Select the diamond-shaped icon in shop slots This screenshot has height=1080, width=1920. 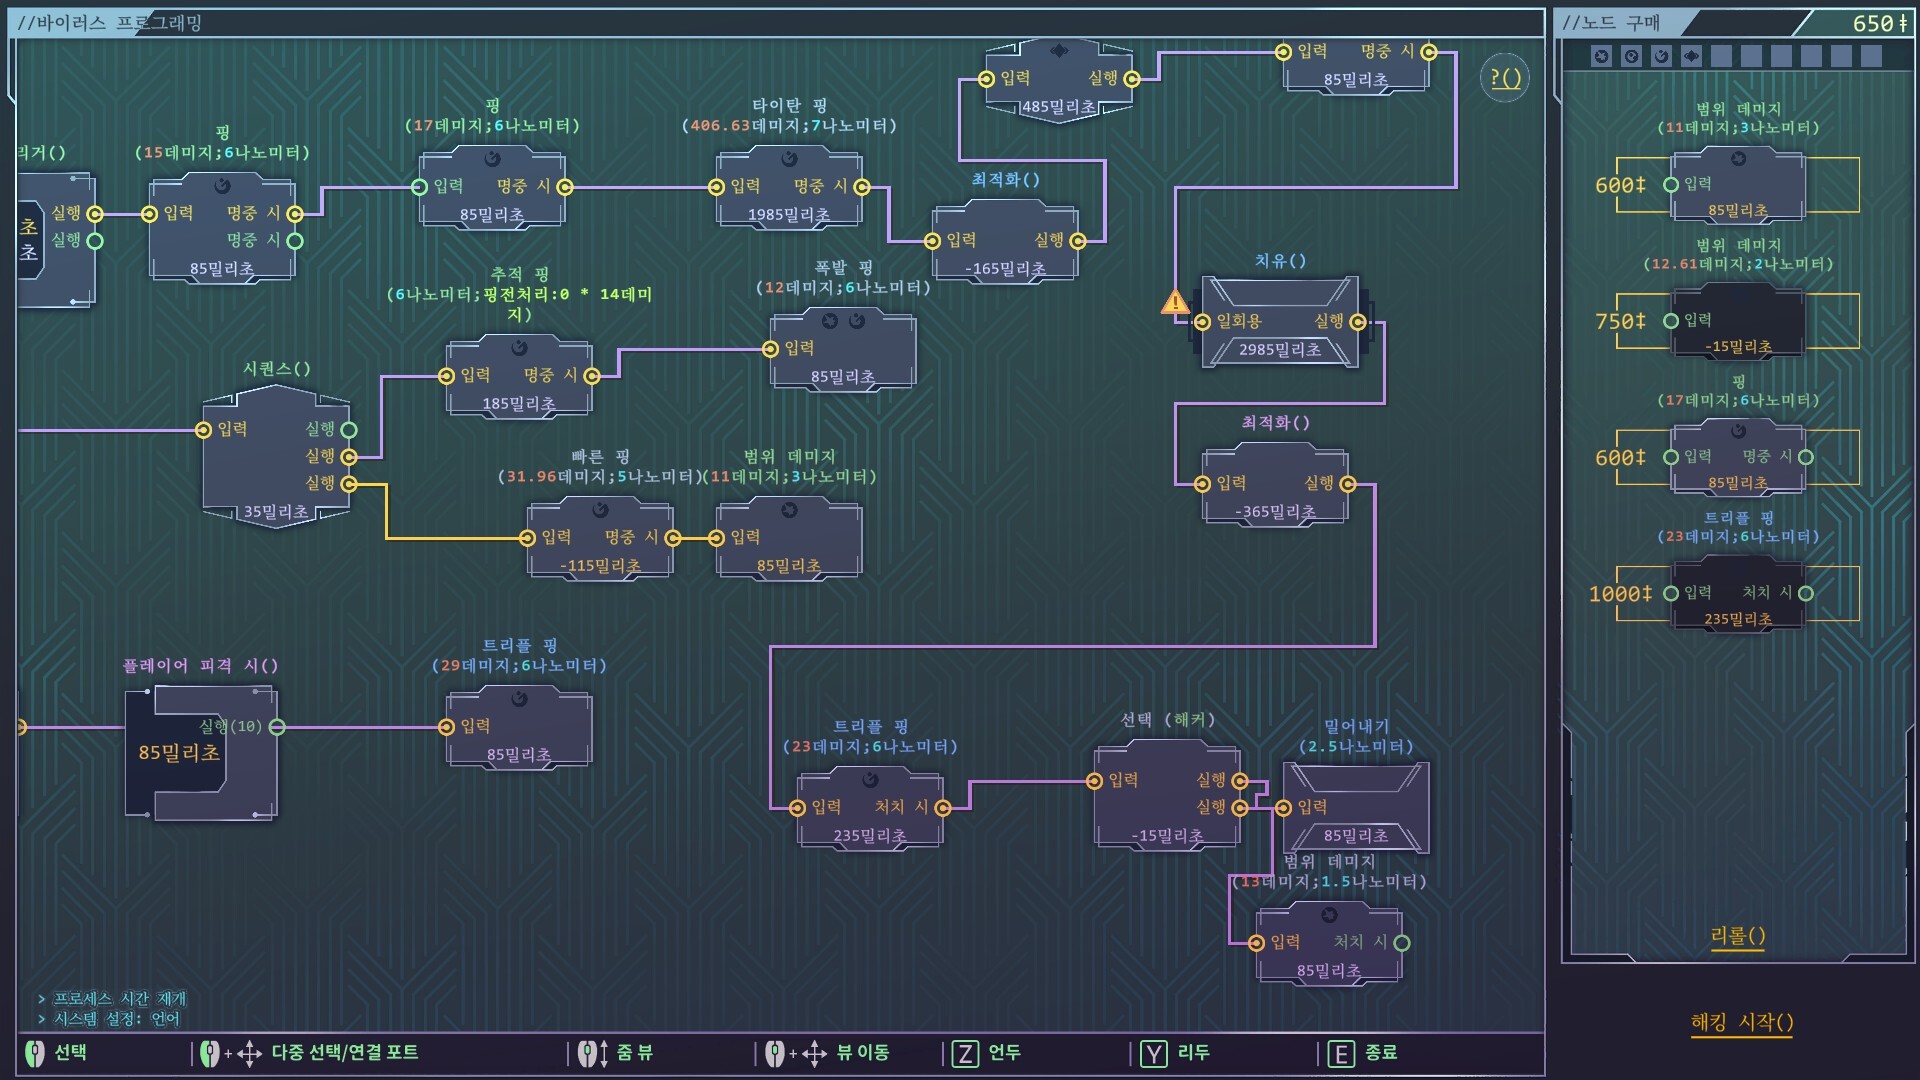pyautogui.click(x=1691, y=56)
